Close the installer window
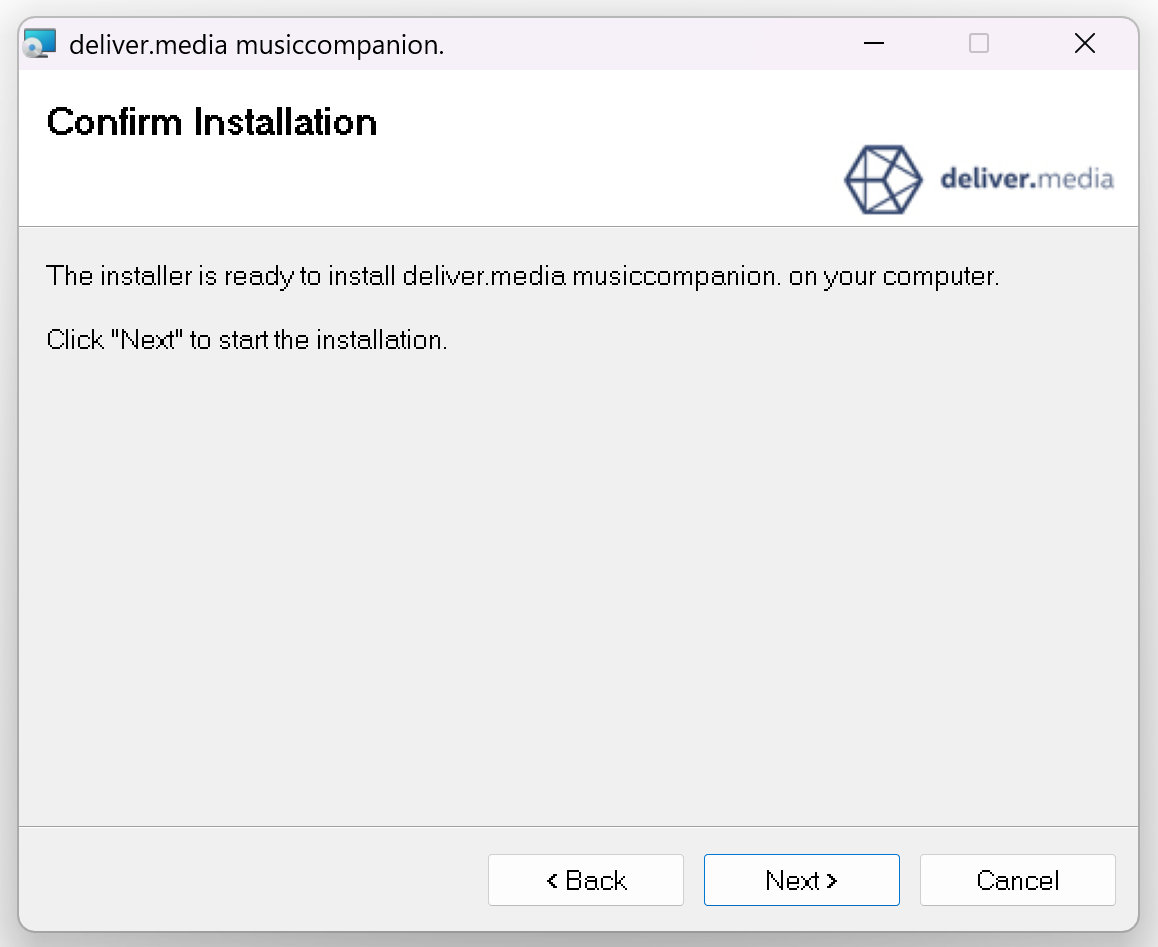 pos(1084,44)
